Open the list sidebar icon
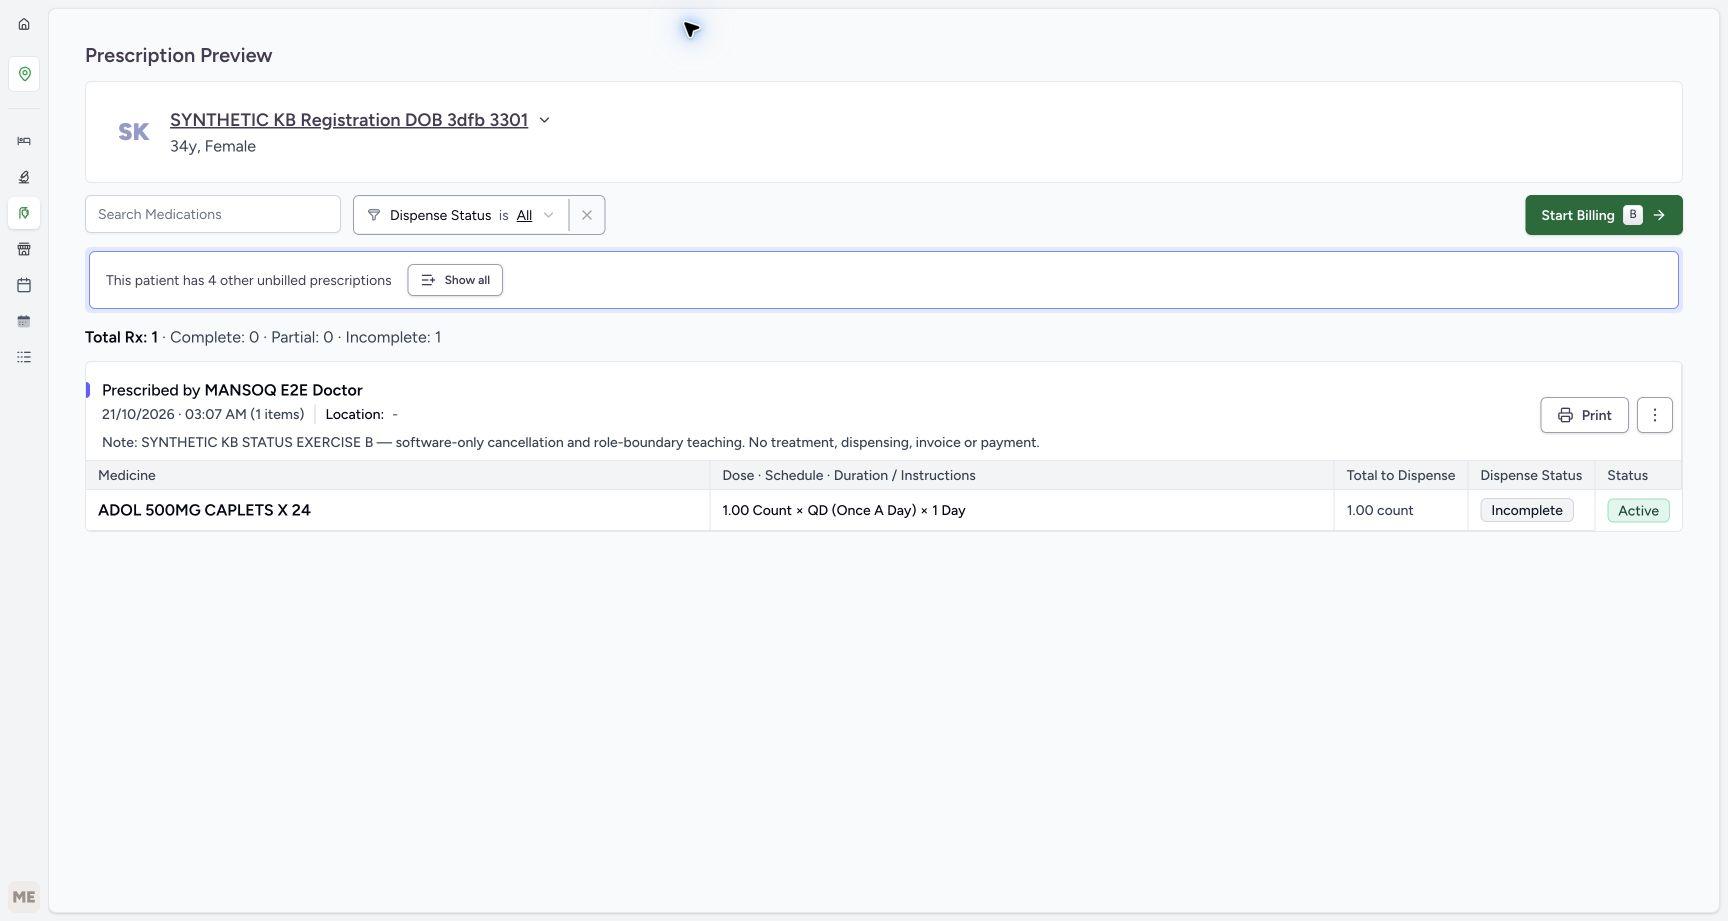 point(24,357)
